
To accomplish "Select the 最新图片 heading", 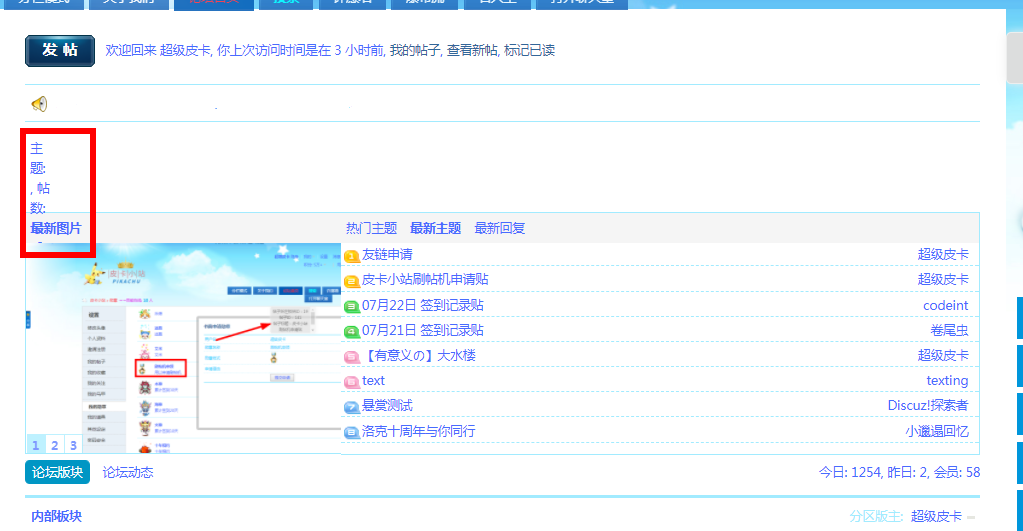I will 56,228.
